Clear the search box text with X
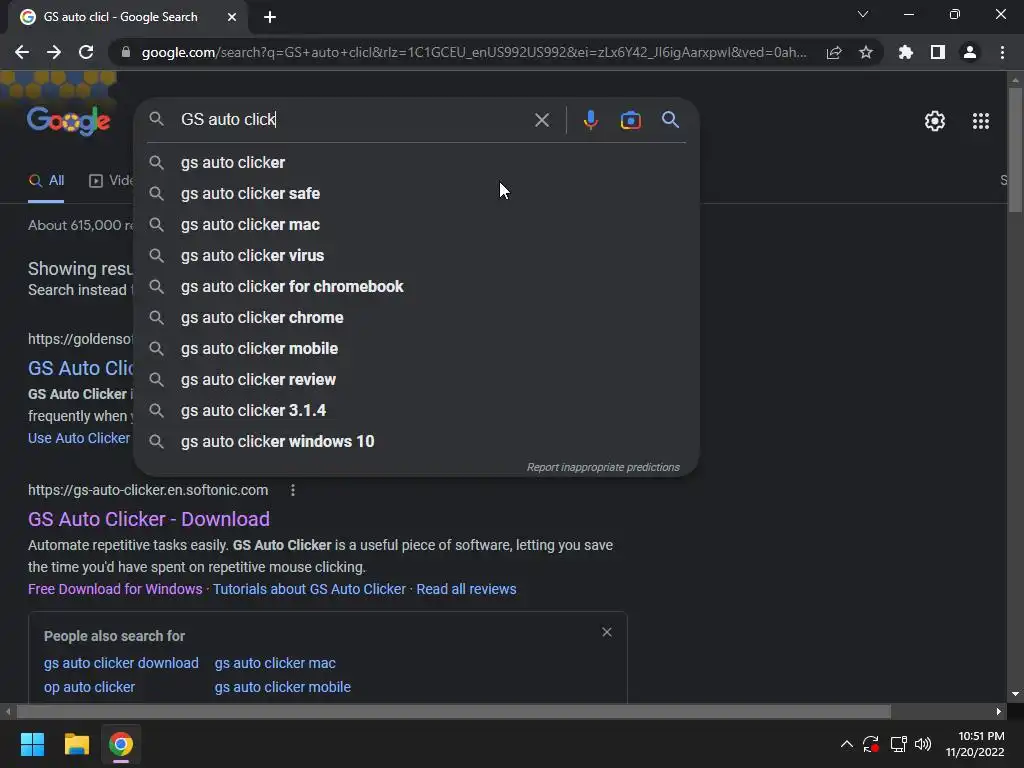Viewport: 1024px width, 768px height. click(x=541, y=120)
